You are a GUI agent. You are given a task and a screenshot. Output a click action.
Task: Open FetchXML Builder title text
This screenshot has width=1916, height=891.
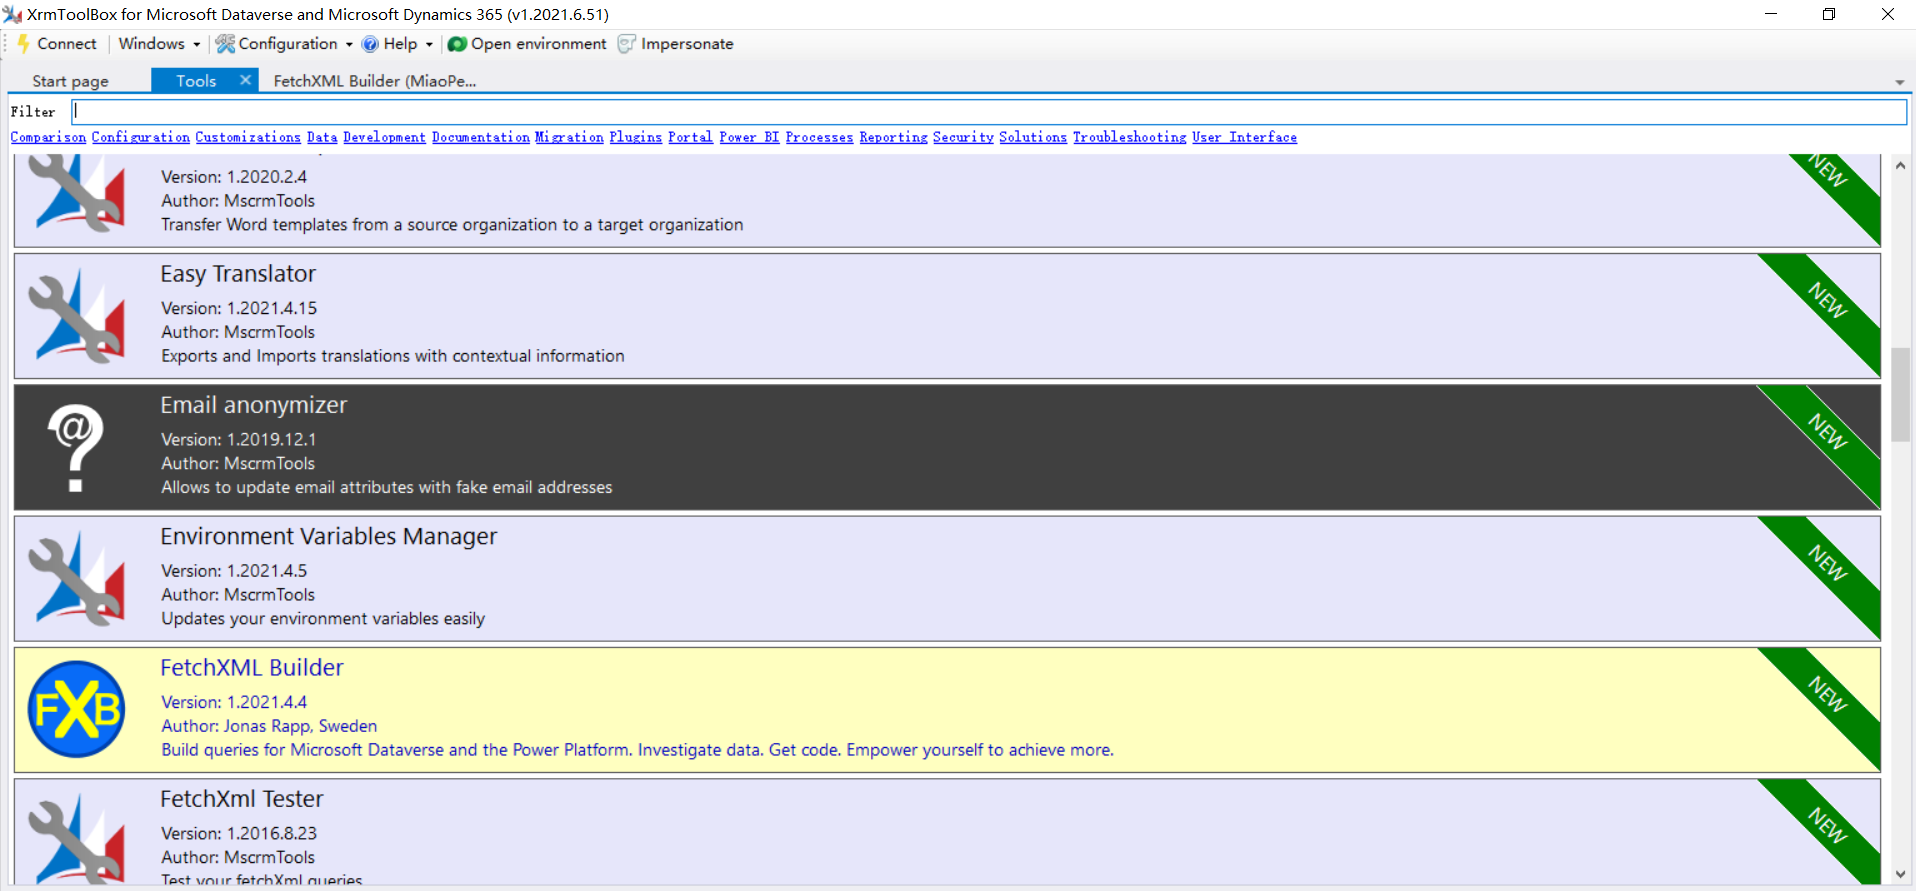(x=252, y=667)
